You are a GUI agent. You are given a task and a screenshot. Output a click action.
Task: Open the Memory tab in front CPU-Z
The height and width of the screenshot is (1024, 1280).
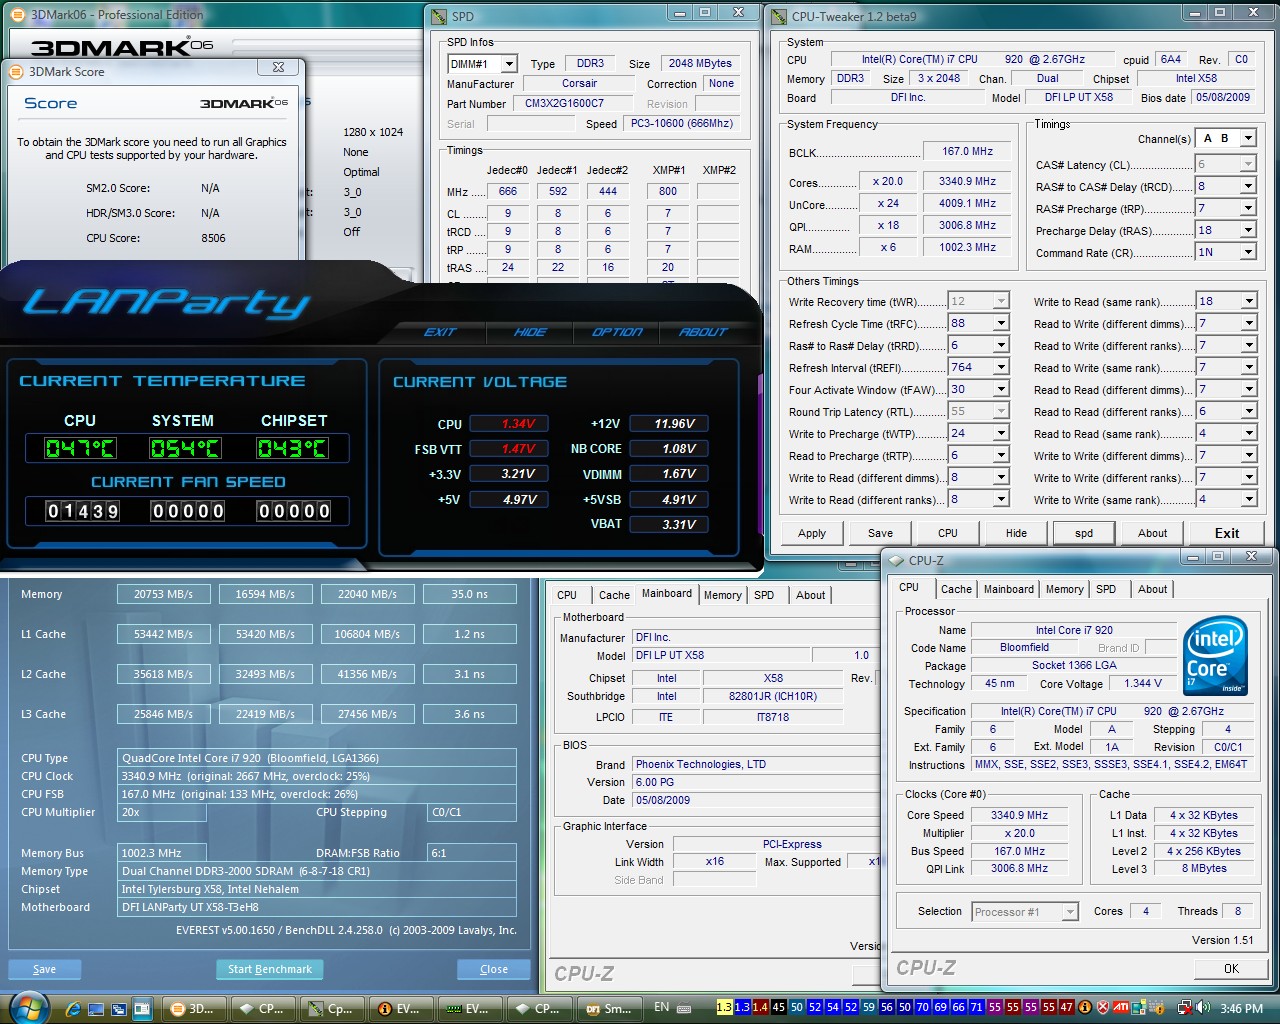click(1064, 589)
